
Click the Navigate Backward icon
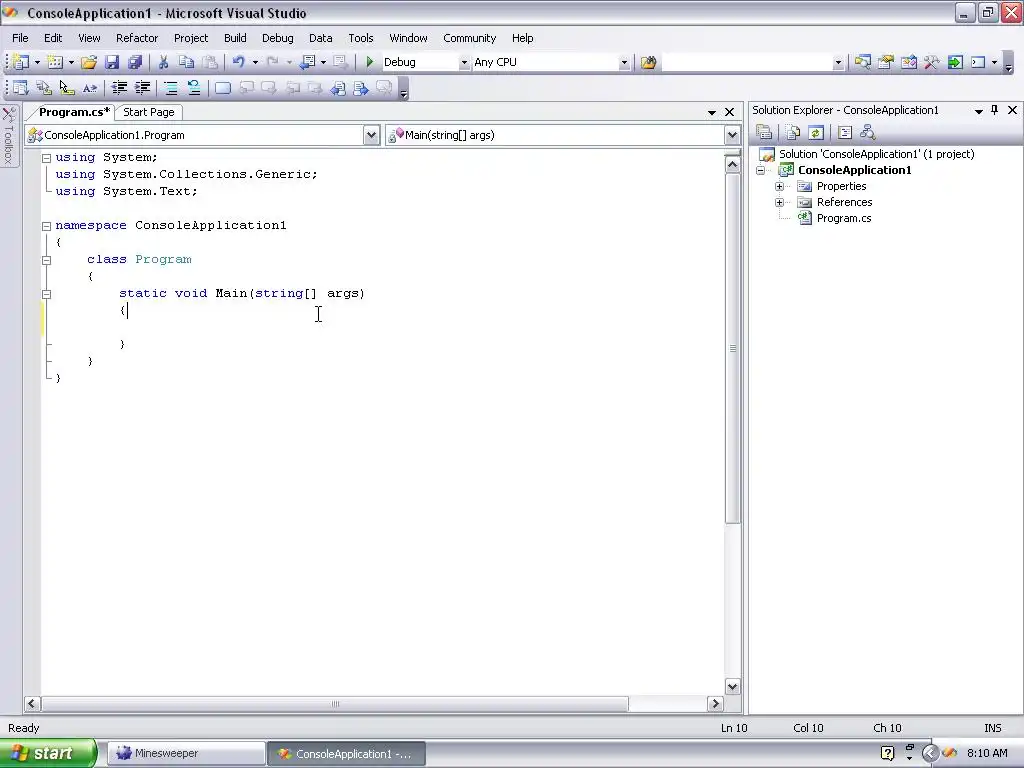pyautogui.click(x=307, y=62)
